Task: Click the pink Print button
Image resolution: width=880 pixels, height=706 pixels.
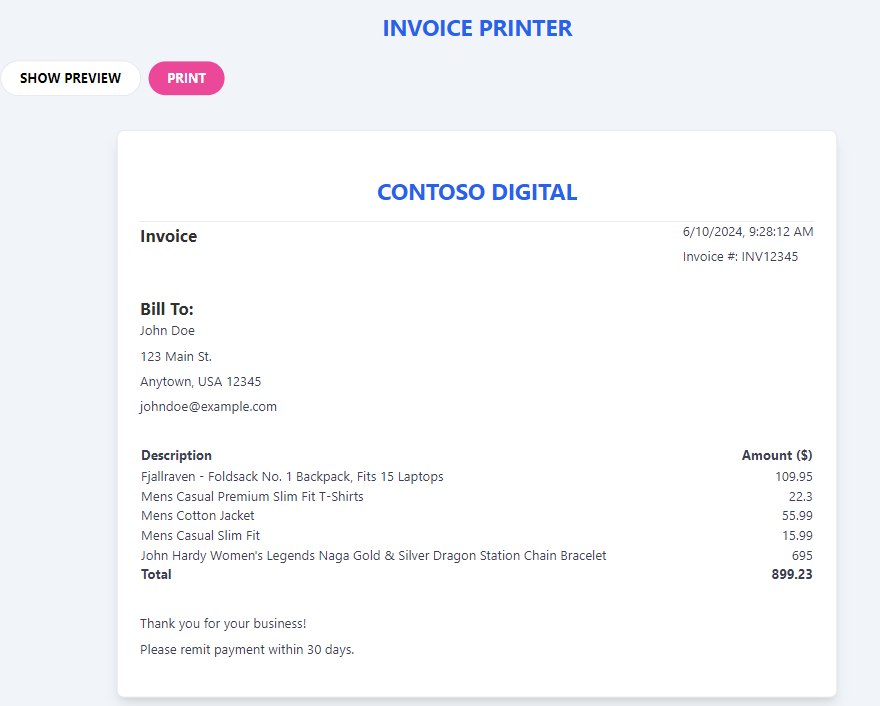Action: (186, 78)
